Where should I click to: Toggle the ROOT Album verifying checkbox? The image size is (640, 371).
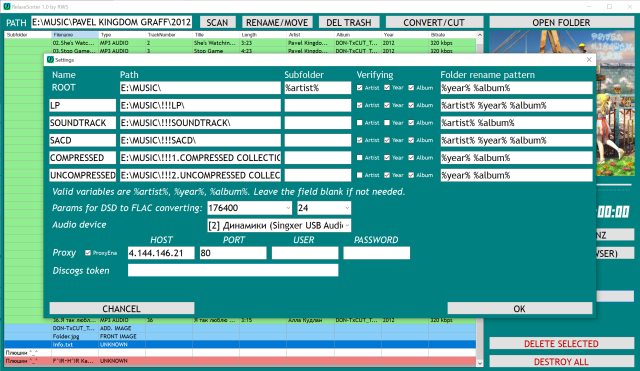click(x=411, y=88)
